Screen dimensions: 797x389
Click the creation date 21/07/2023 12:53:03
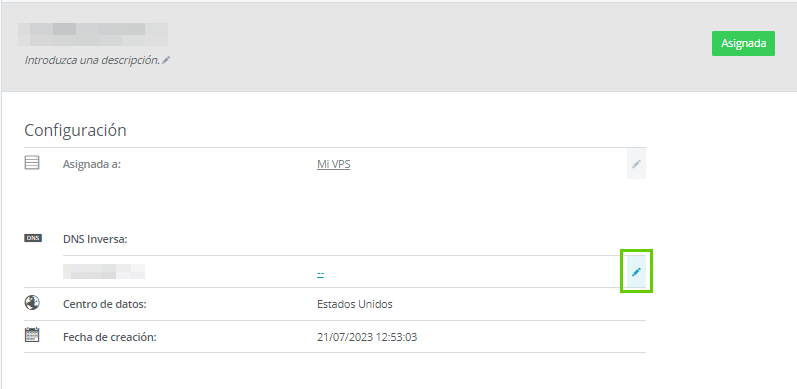tap(367, 337)
